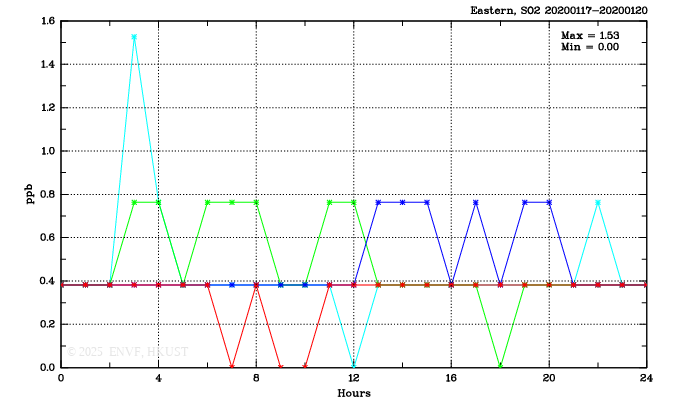The height and width of the screenshot is (409, 674).
Task: Click the red zero-value marker at hour 7
Action: click(x=232, y=367)
